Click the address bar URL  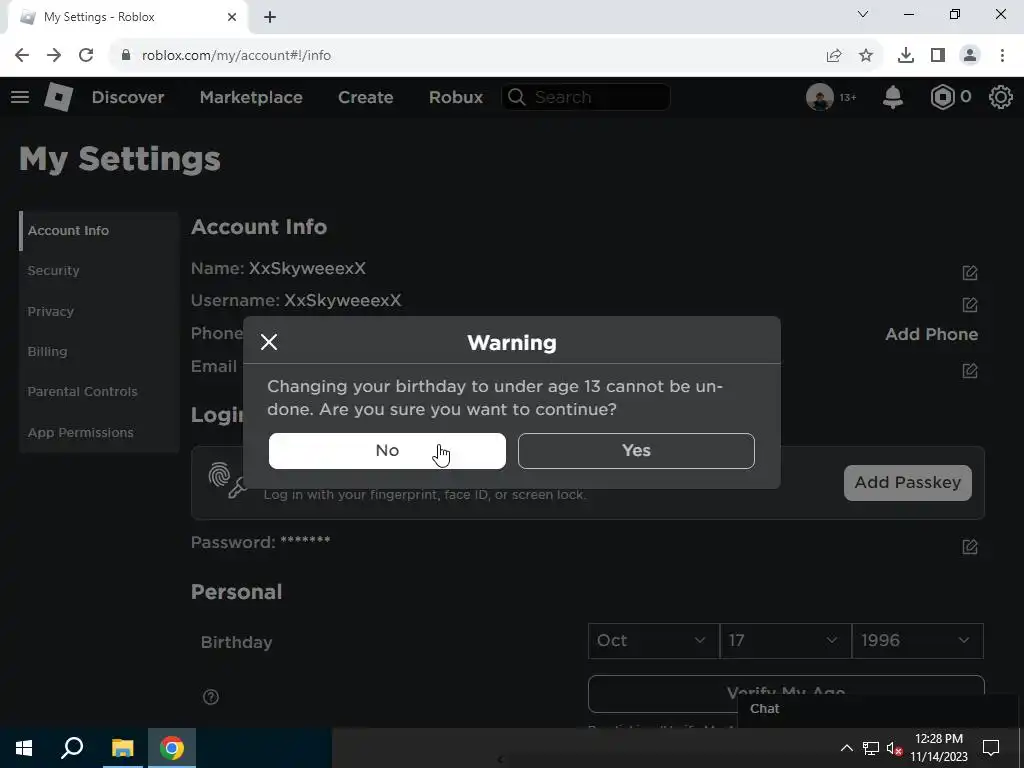coord(236,56)
